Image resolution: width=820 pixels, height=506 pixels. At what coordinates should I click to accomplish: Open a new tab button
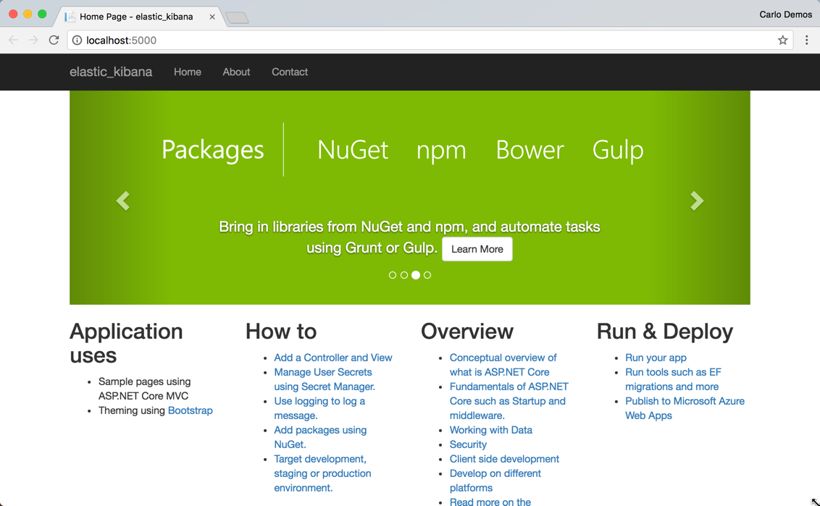tap(237, 18)
